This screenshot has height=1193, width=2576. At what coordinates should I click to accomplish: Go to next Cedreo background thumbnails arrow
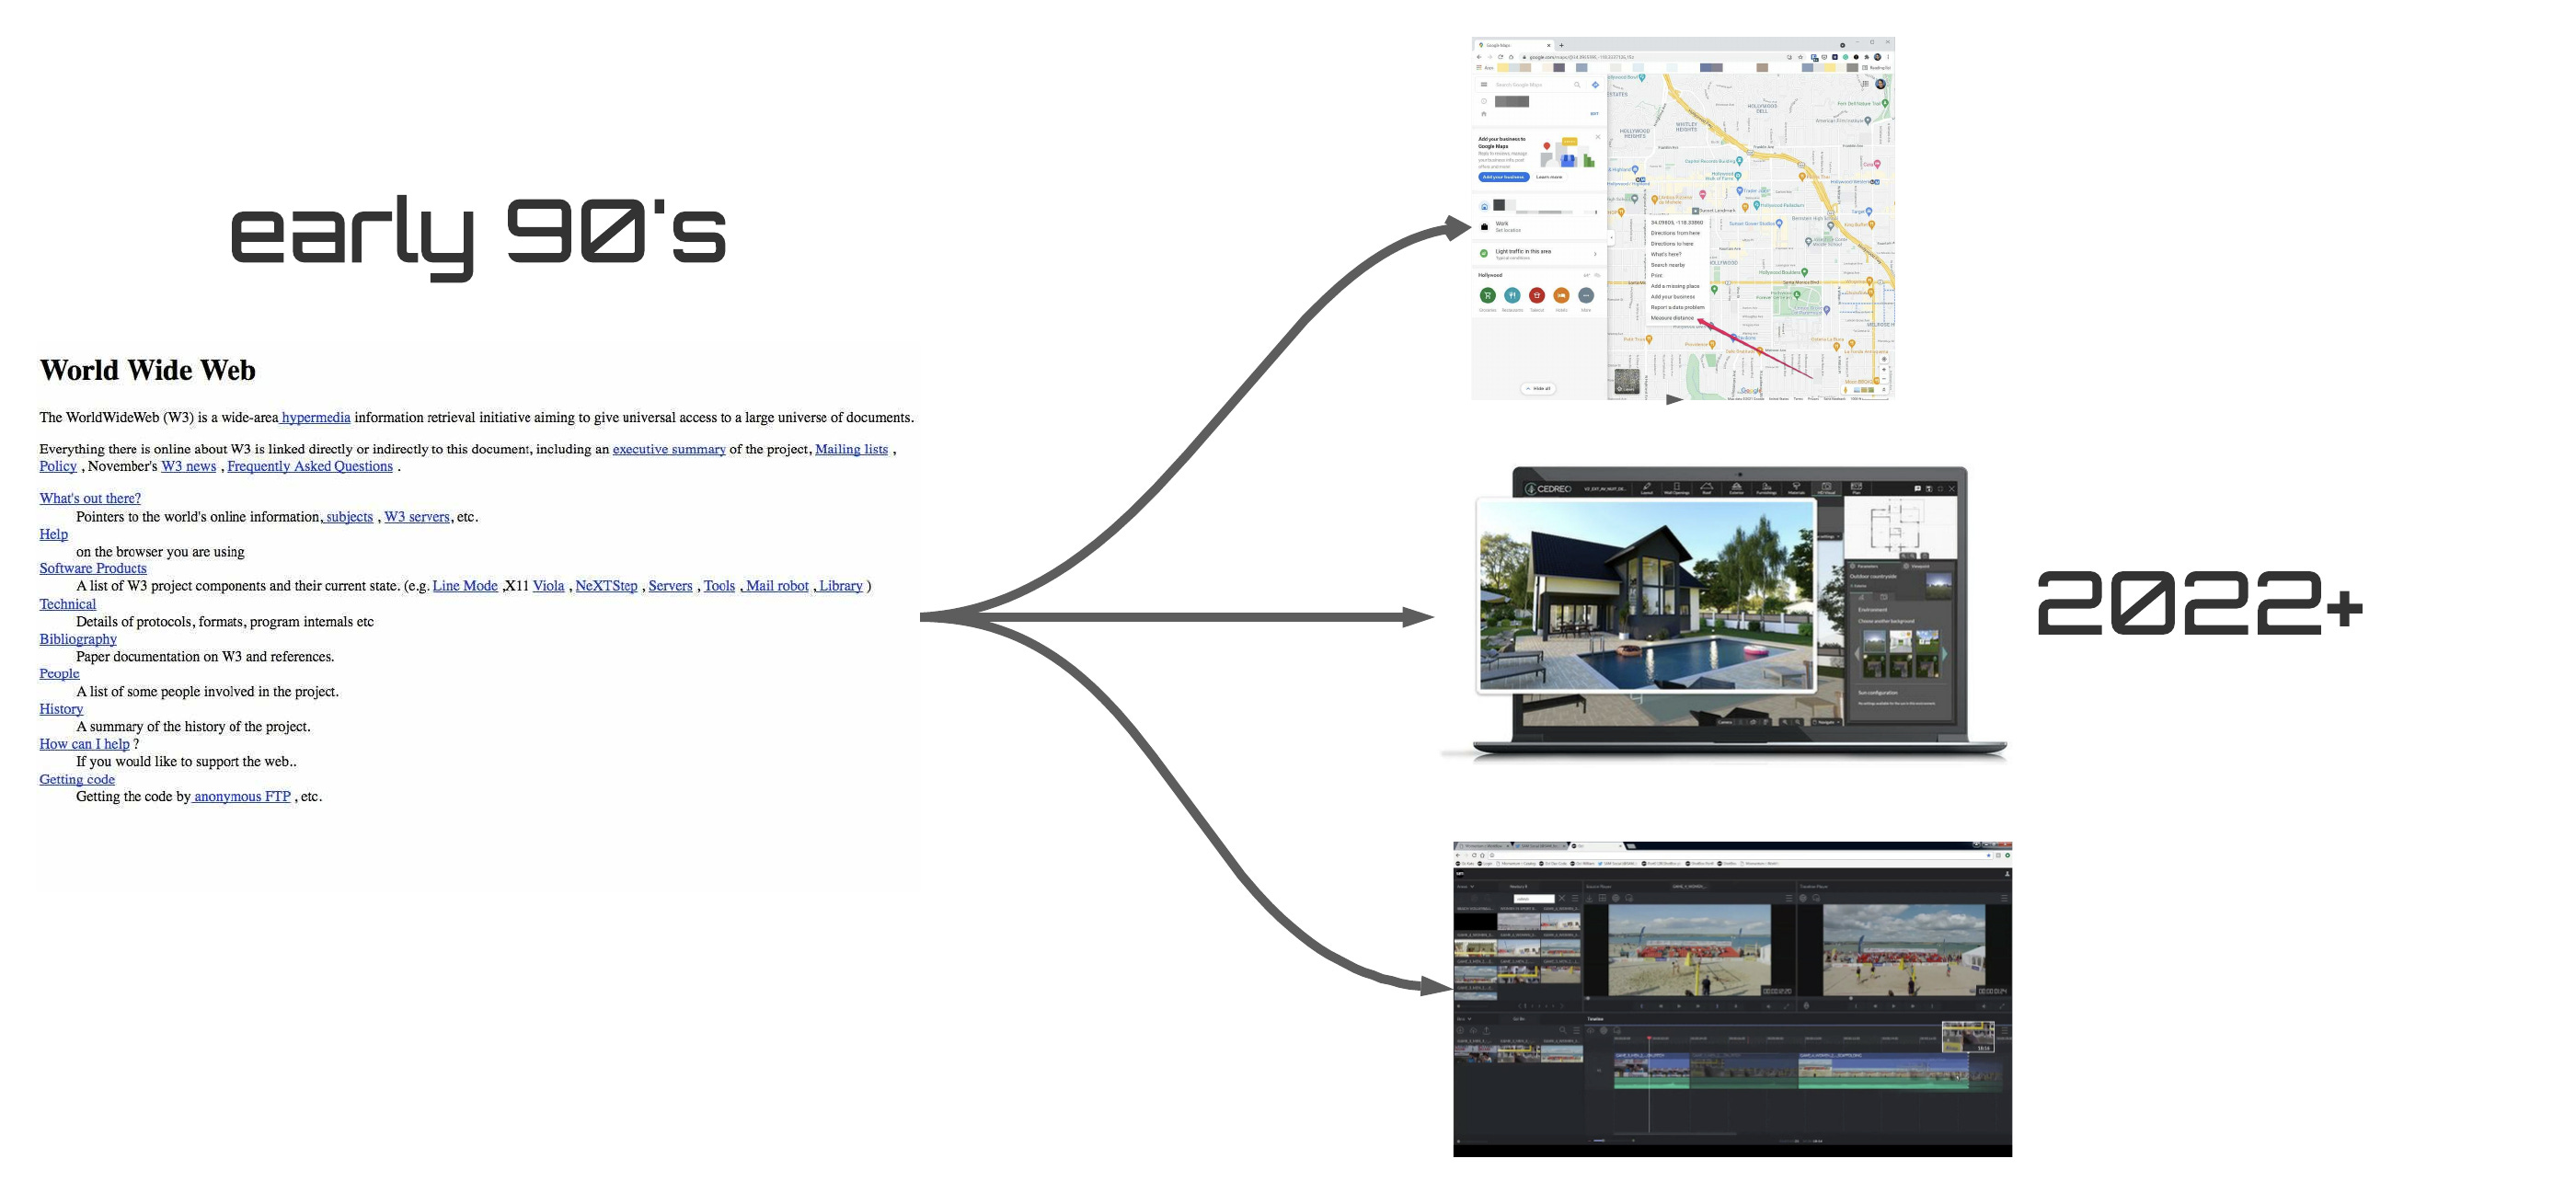[1945, 654]
